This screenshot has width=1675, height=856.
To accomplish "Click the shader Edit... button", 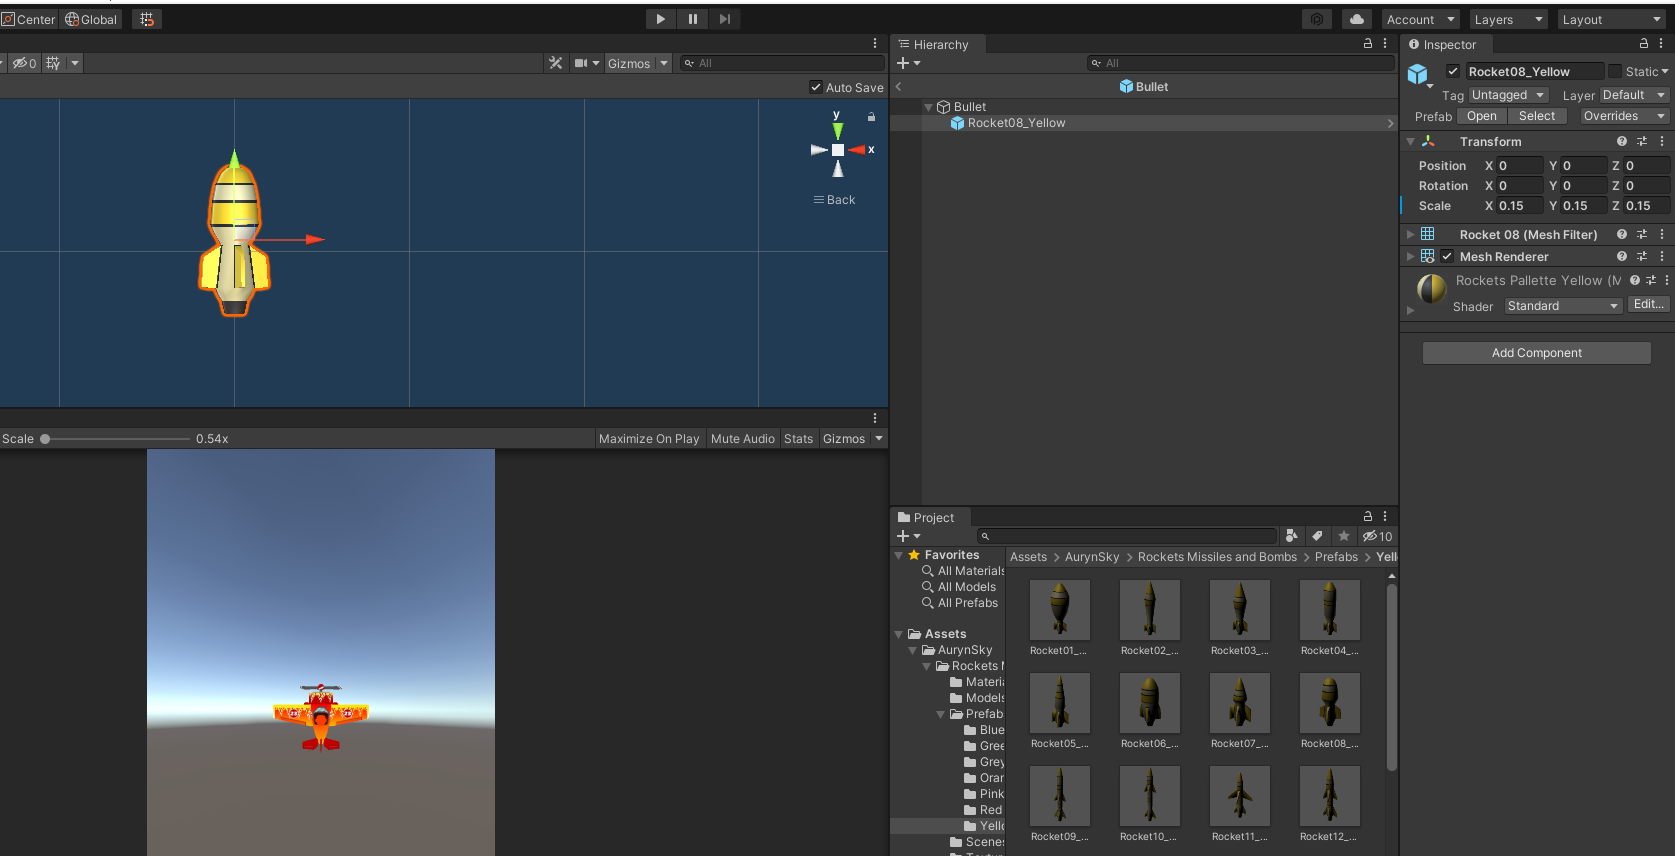I will tap(1648, 304).
